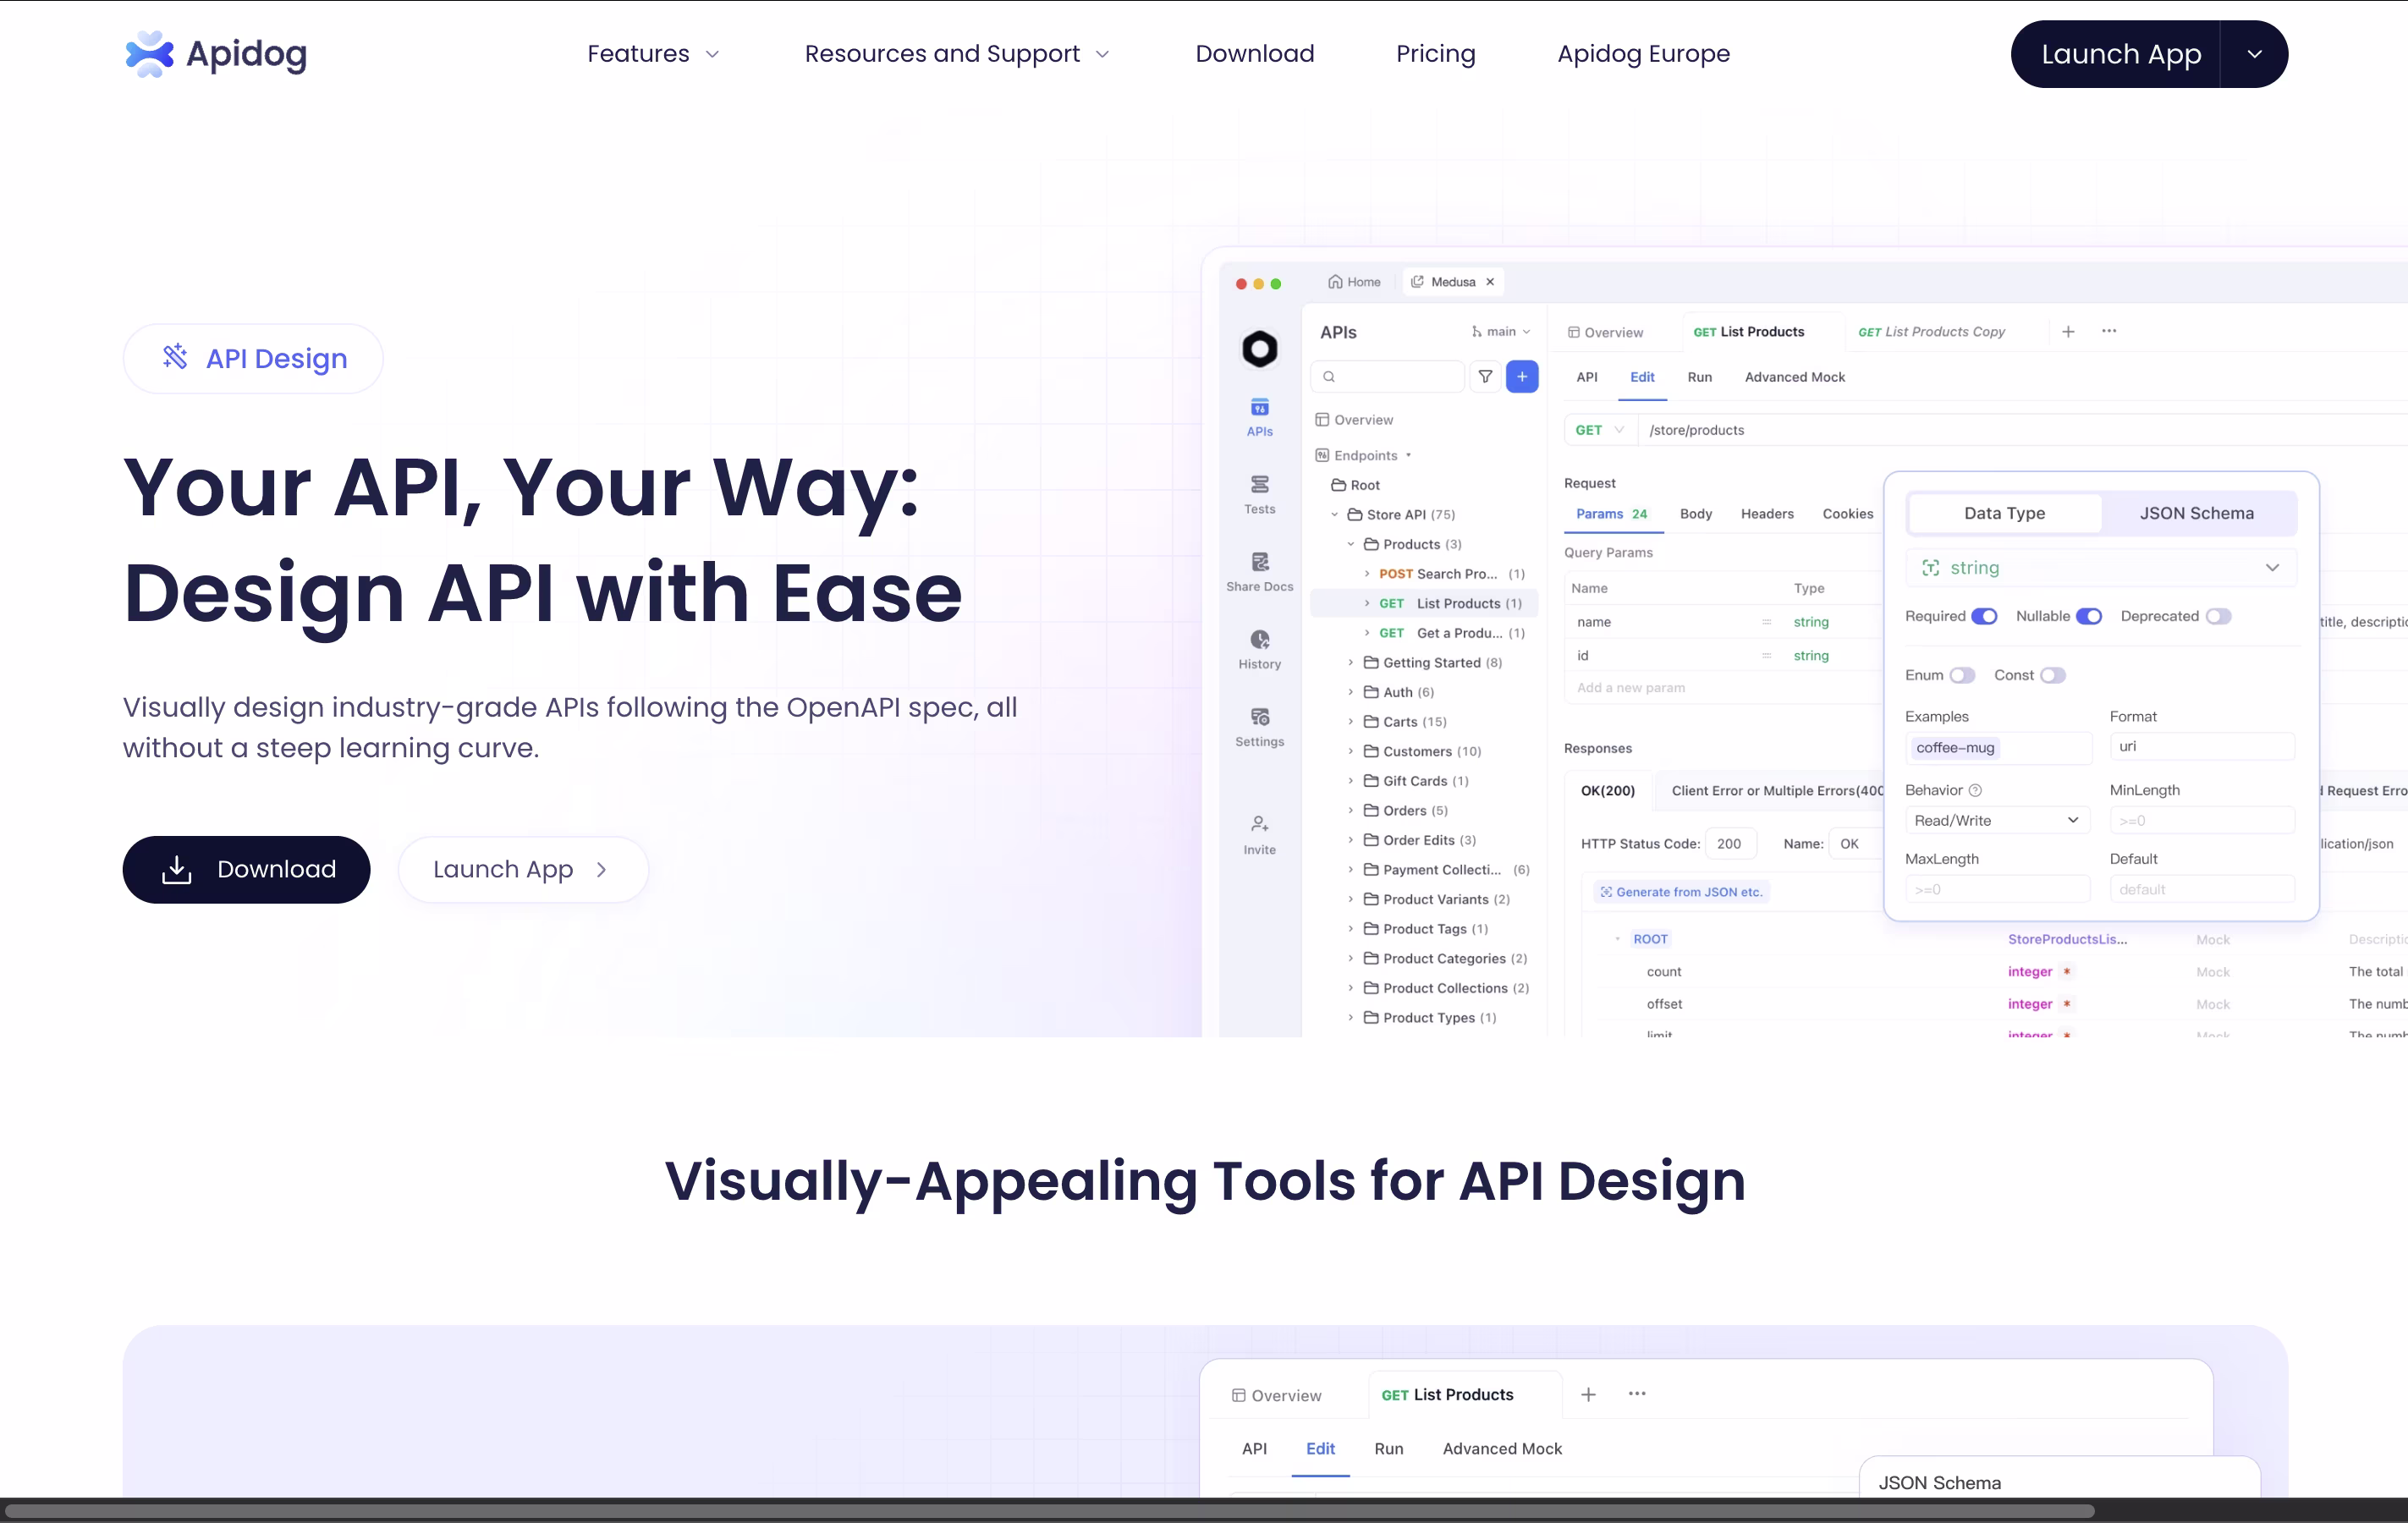The image size is (2408, 1523).
Task: Click the horizontal scrollbar at the bottom
Action: pos(1050,1510)
